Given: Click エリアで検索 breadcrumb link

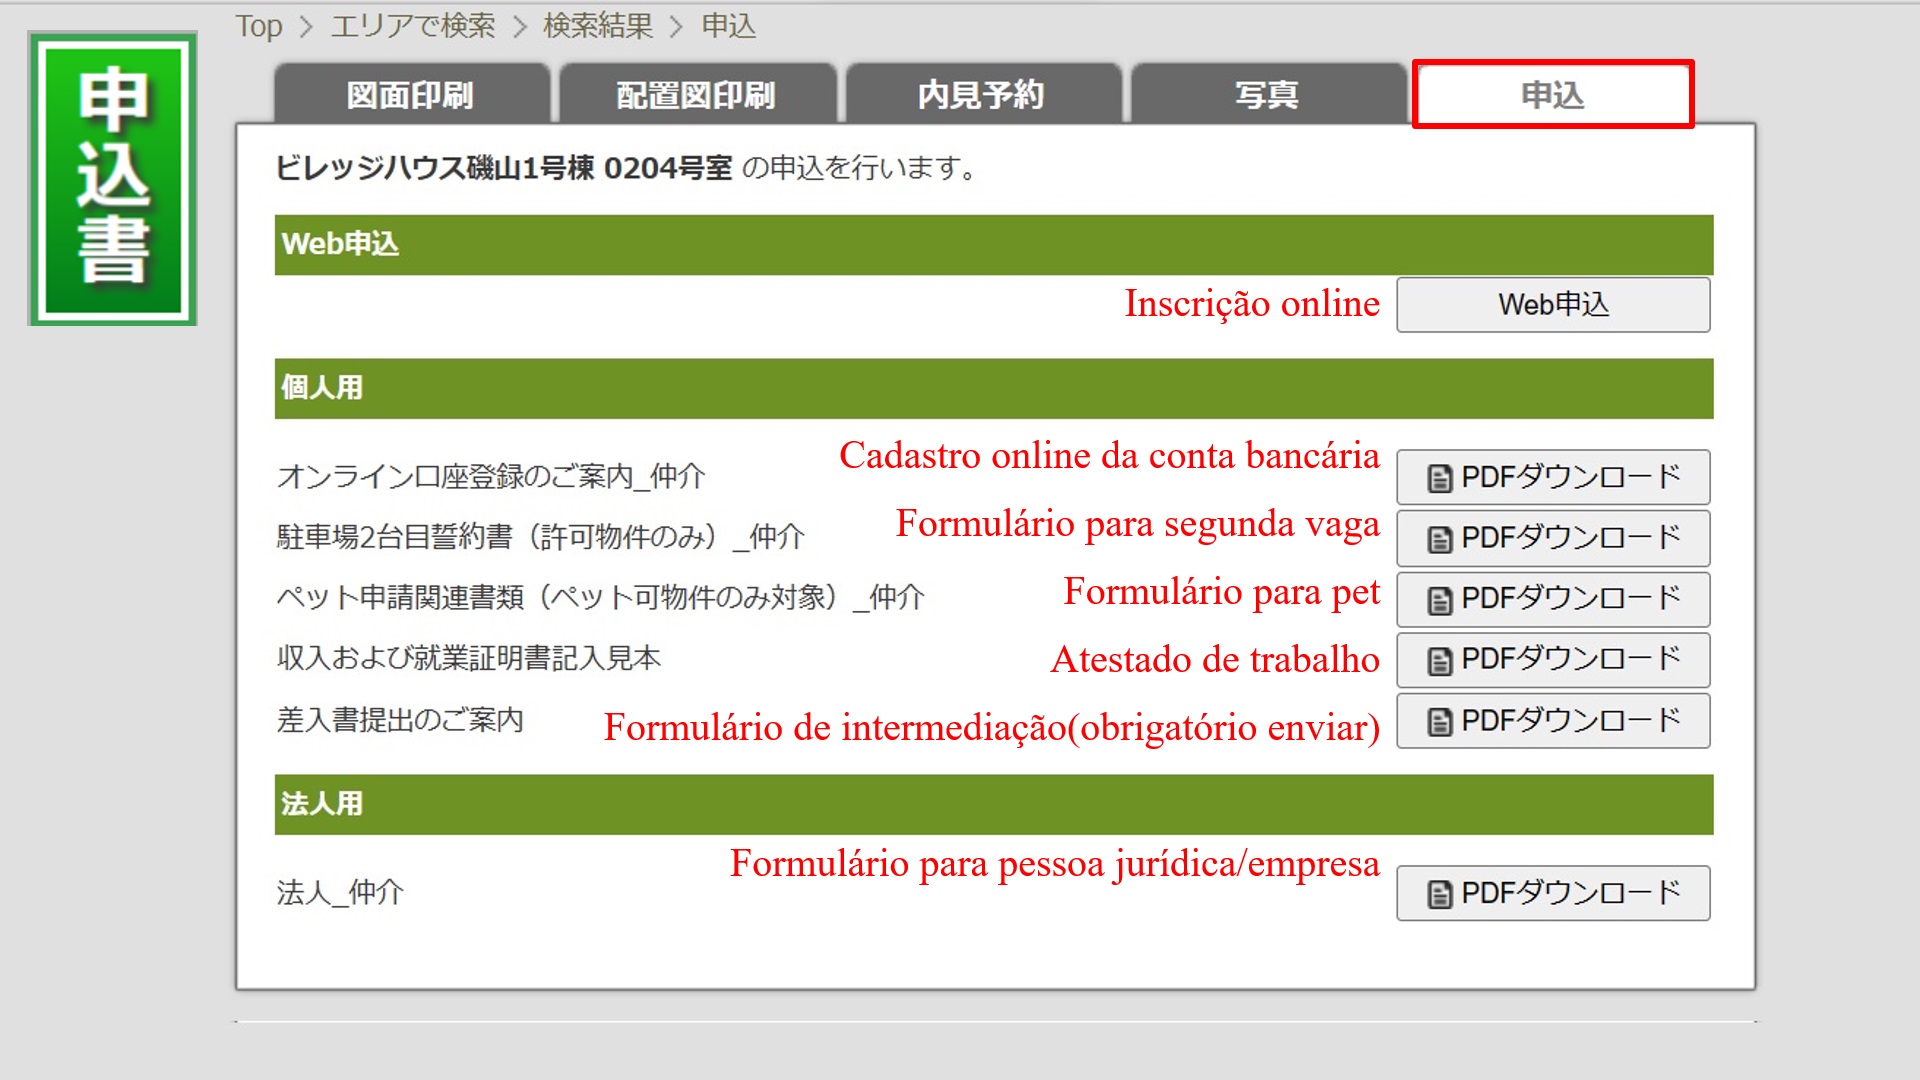Looking at the screenshot, I should pos(413,26).
